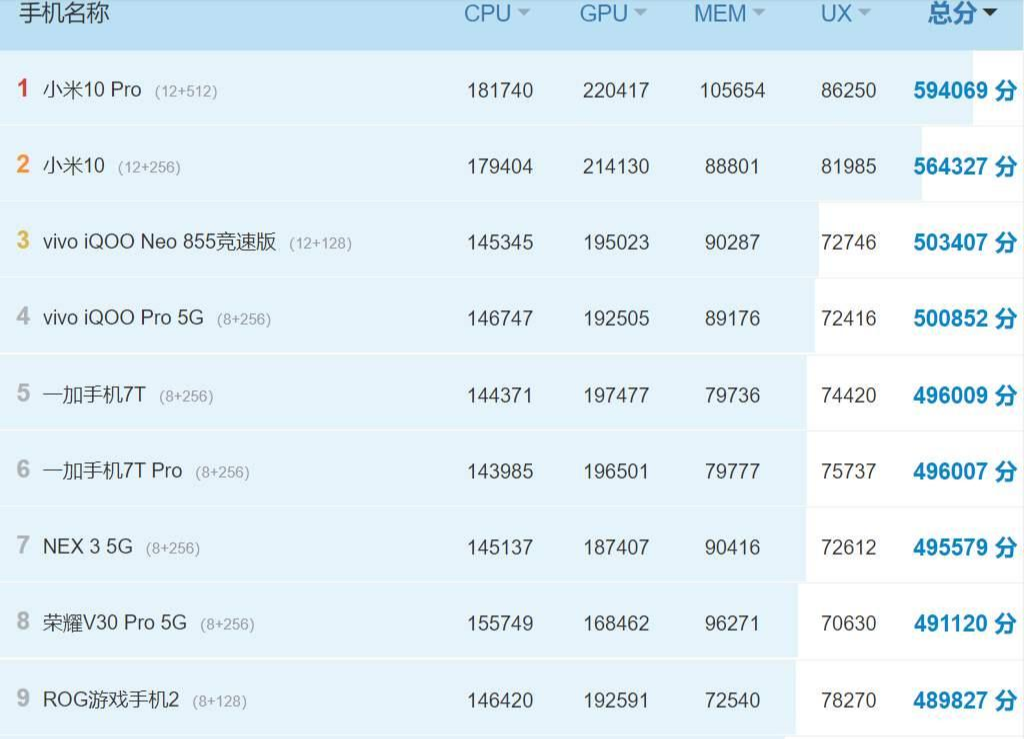Image resolution: width=1024 pixels, height=739 pixels.
Task: Click MEM score 89176
Action: pyautogui.click(x=732, y=319)
